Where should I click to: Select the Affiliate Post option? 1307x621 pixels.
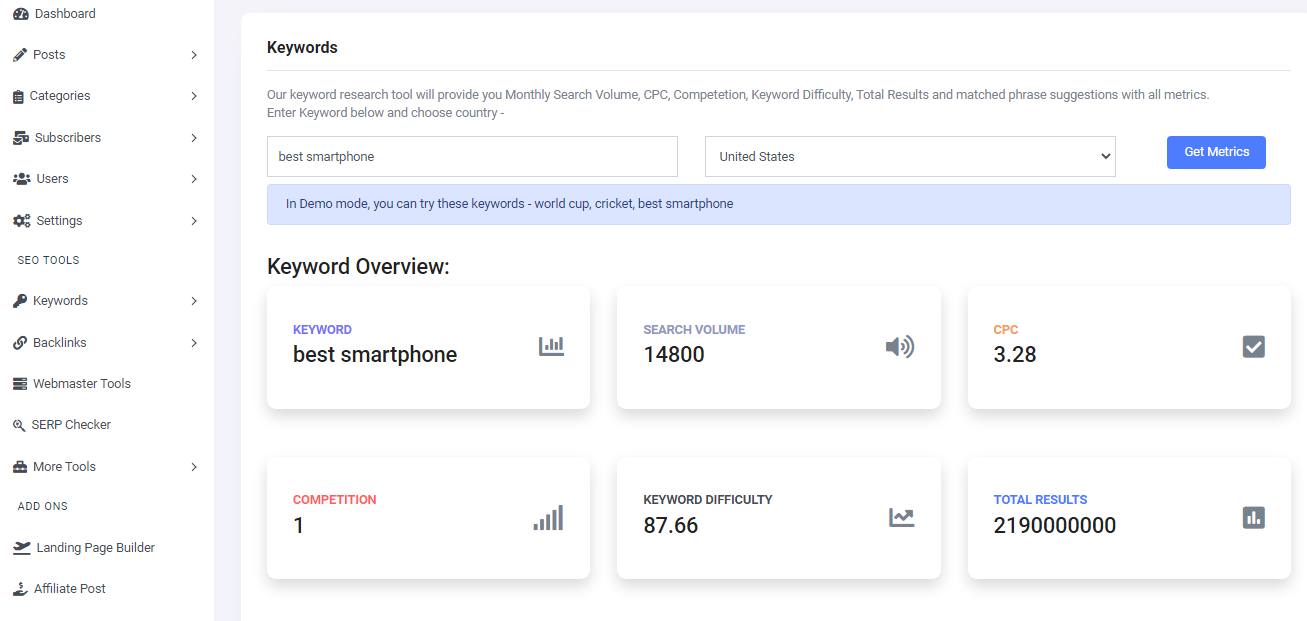pos(68,588)
